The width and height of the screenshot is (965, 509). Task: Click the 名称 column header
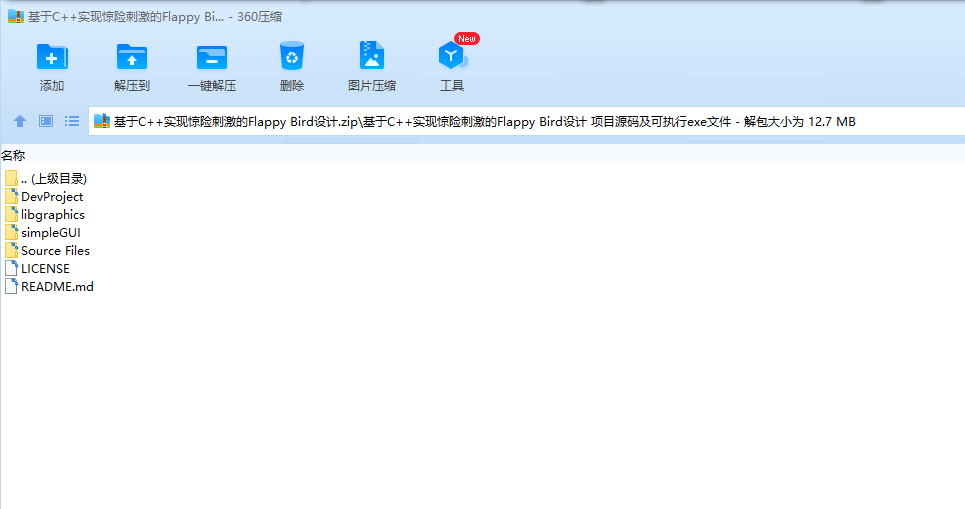(14, 156)
